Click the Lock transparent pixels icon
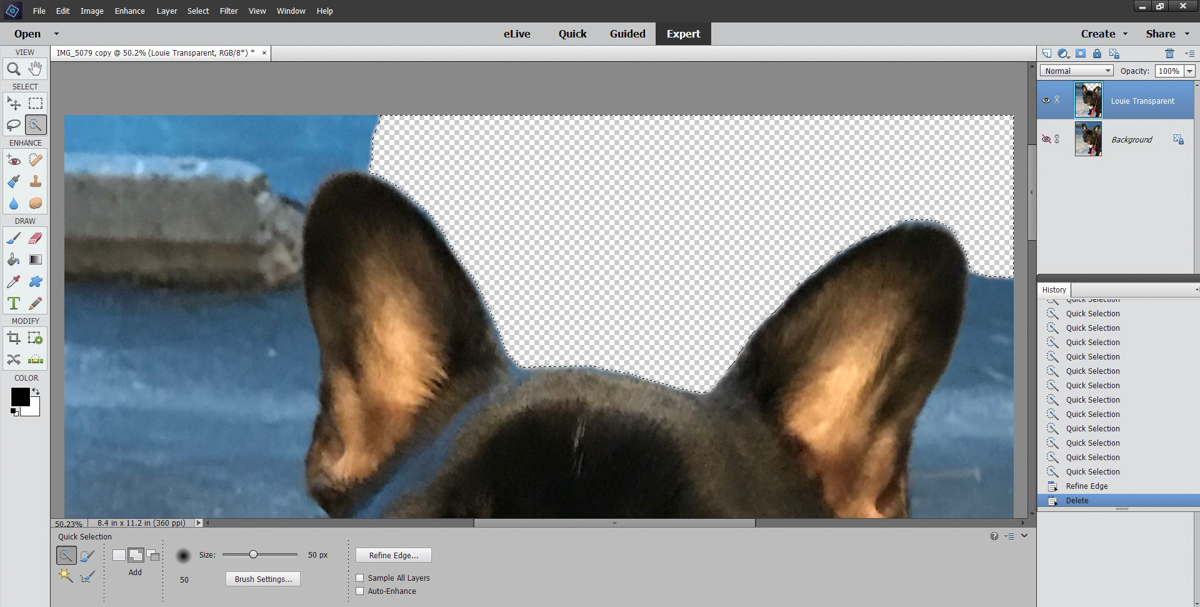 (1114, 54)
